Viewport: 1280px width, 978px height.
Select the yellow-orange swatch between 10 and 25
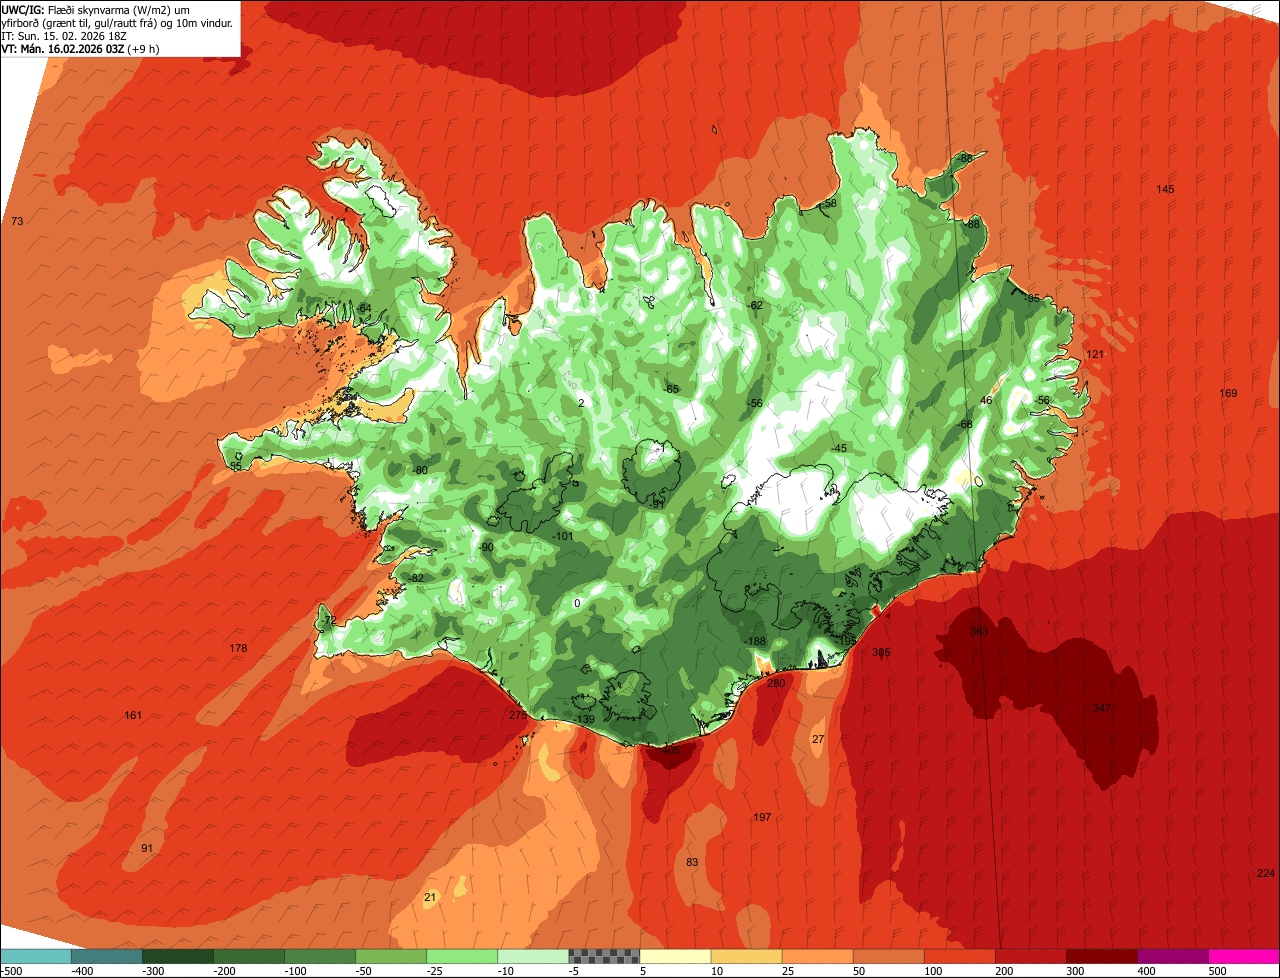click(745, 956)
